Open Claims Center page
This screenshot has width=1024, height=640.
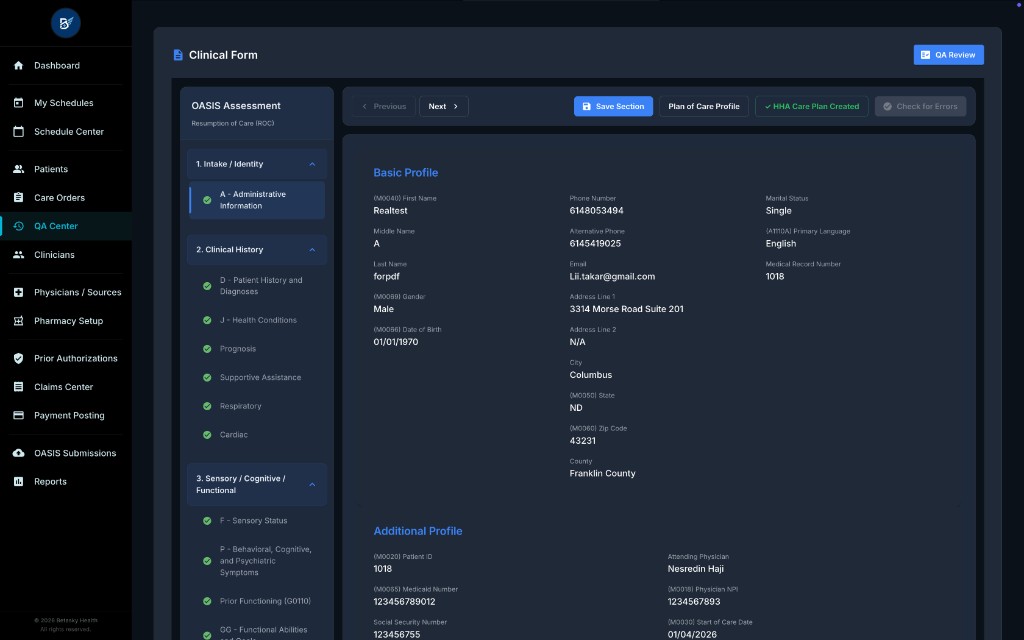(65, 387)
